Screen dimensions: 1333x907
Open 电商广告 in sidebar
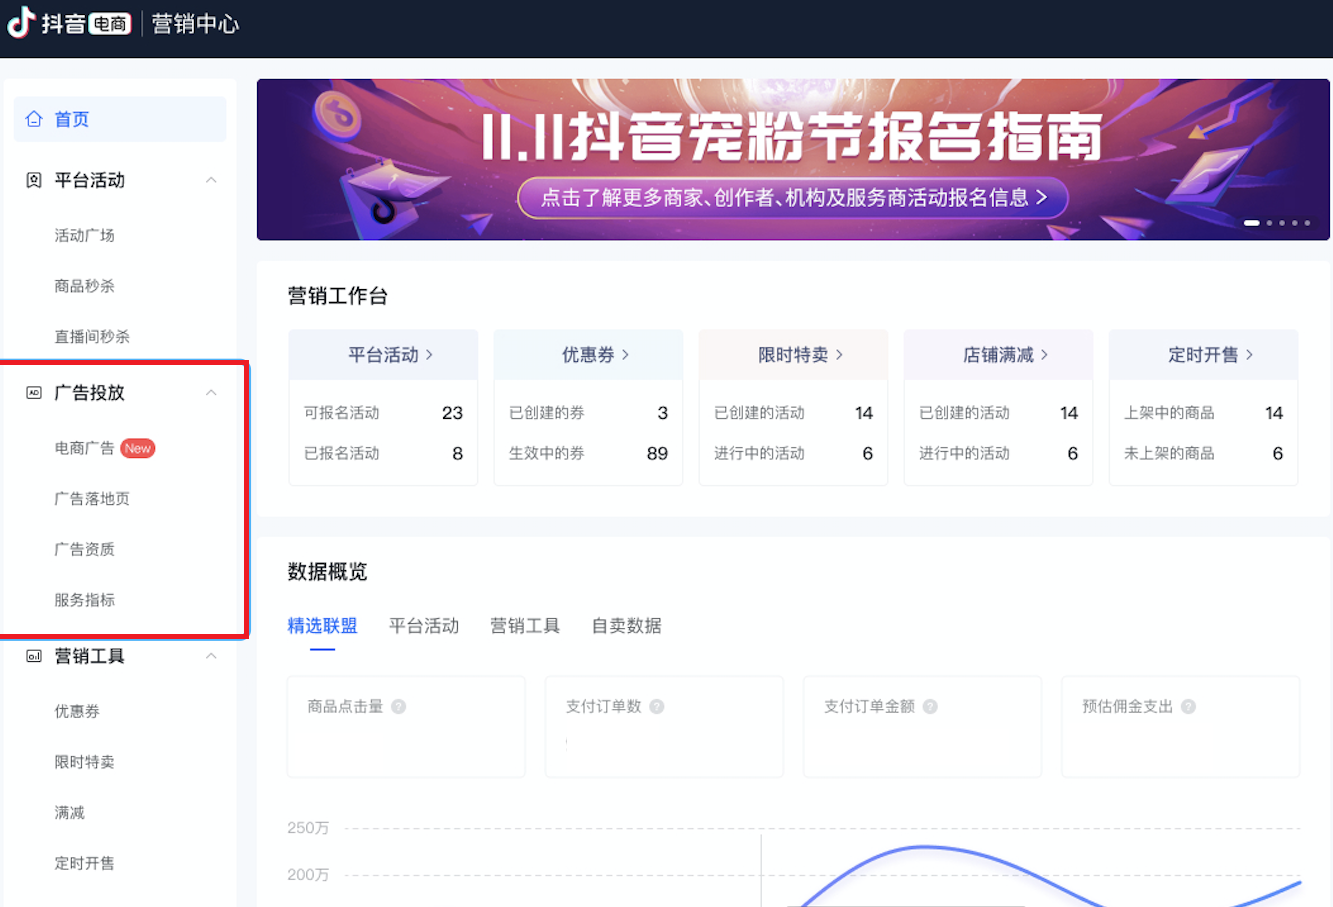tap(85, 448)
